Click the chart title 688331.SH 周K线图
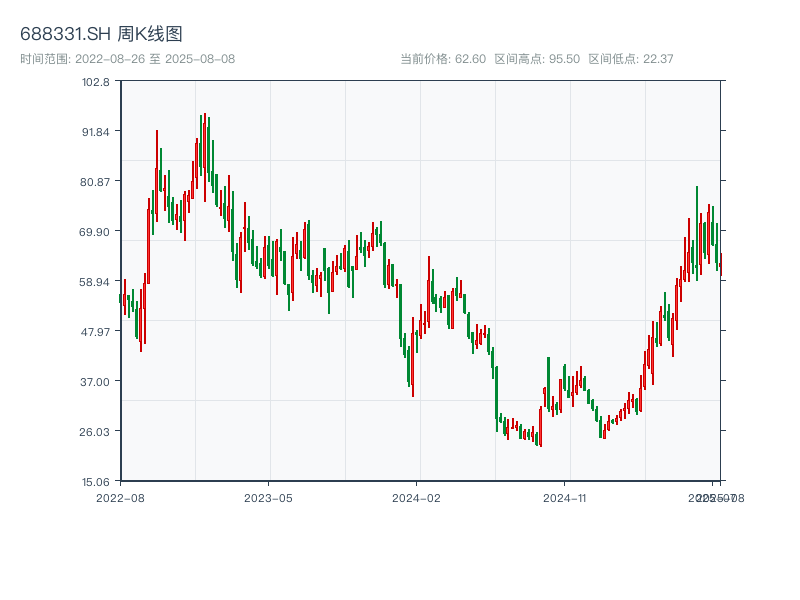 (101, 34)
